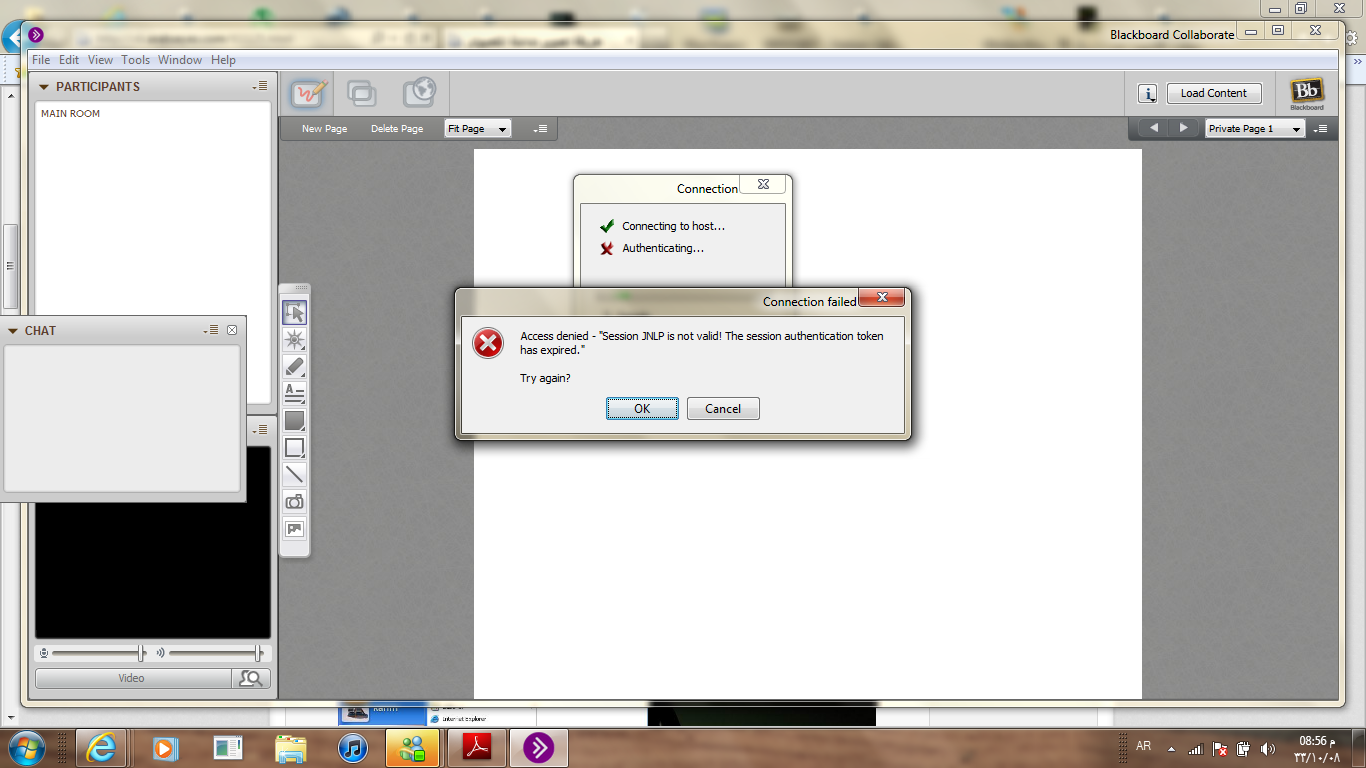Choose the Screenshot camera tool
The height and width of the screenshot is (768, 1366).
294,502
